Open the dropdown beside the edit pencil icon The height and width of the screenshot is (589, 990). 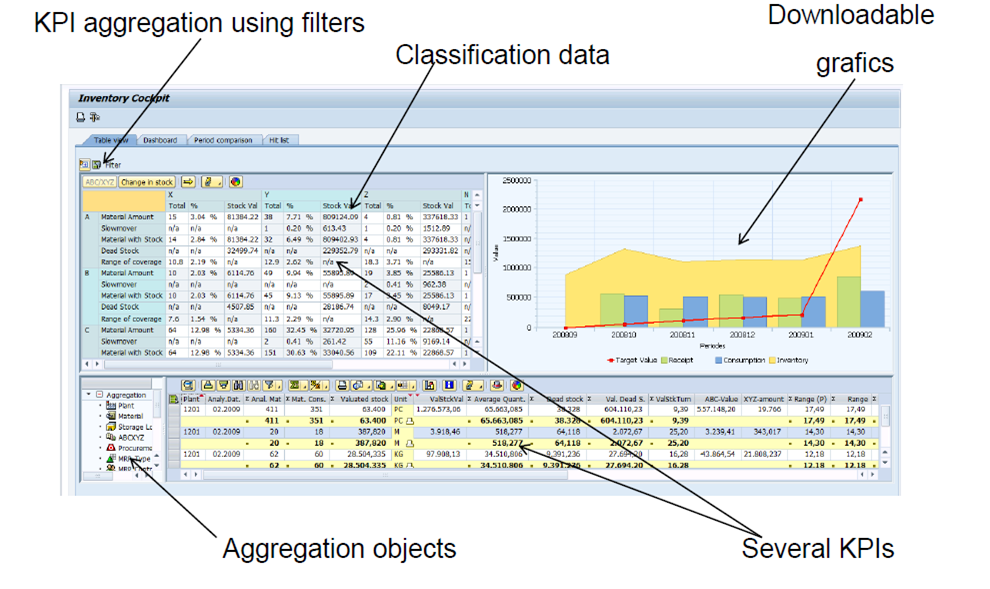coord(220,183)
